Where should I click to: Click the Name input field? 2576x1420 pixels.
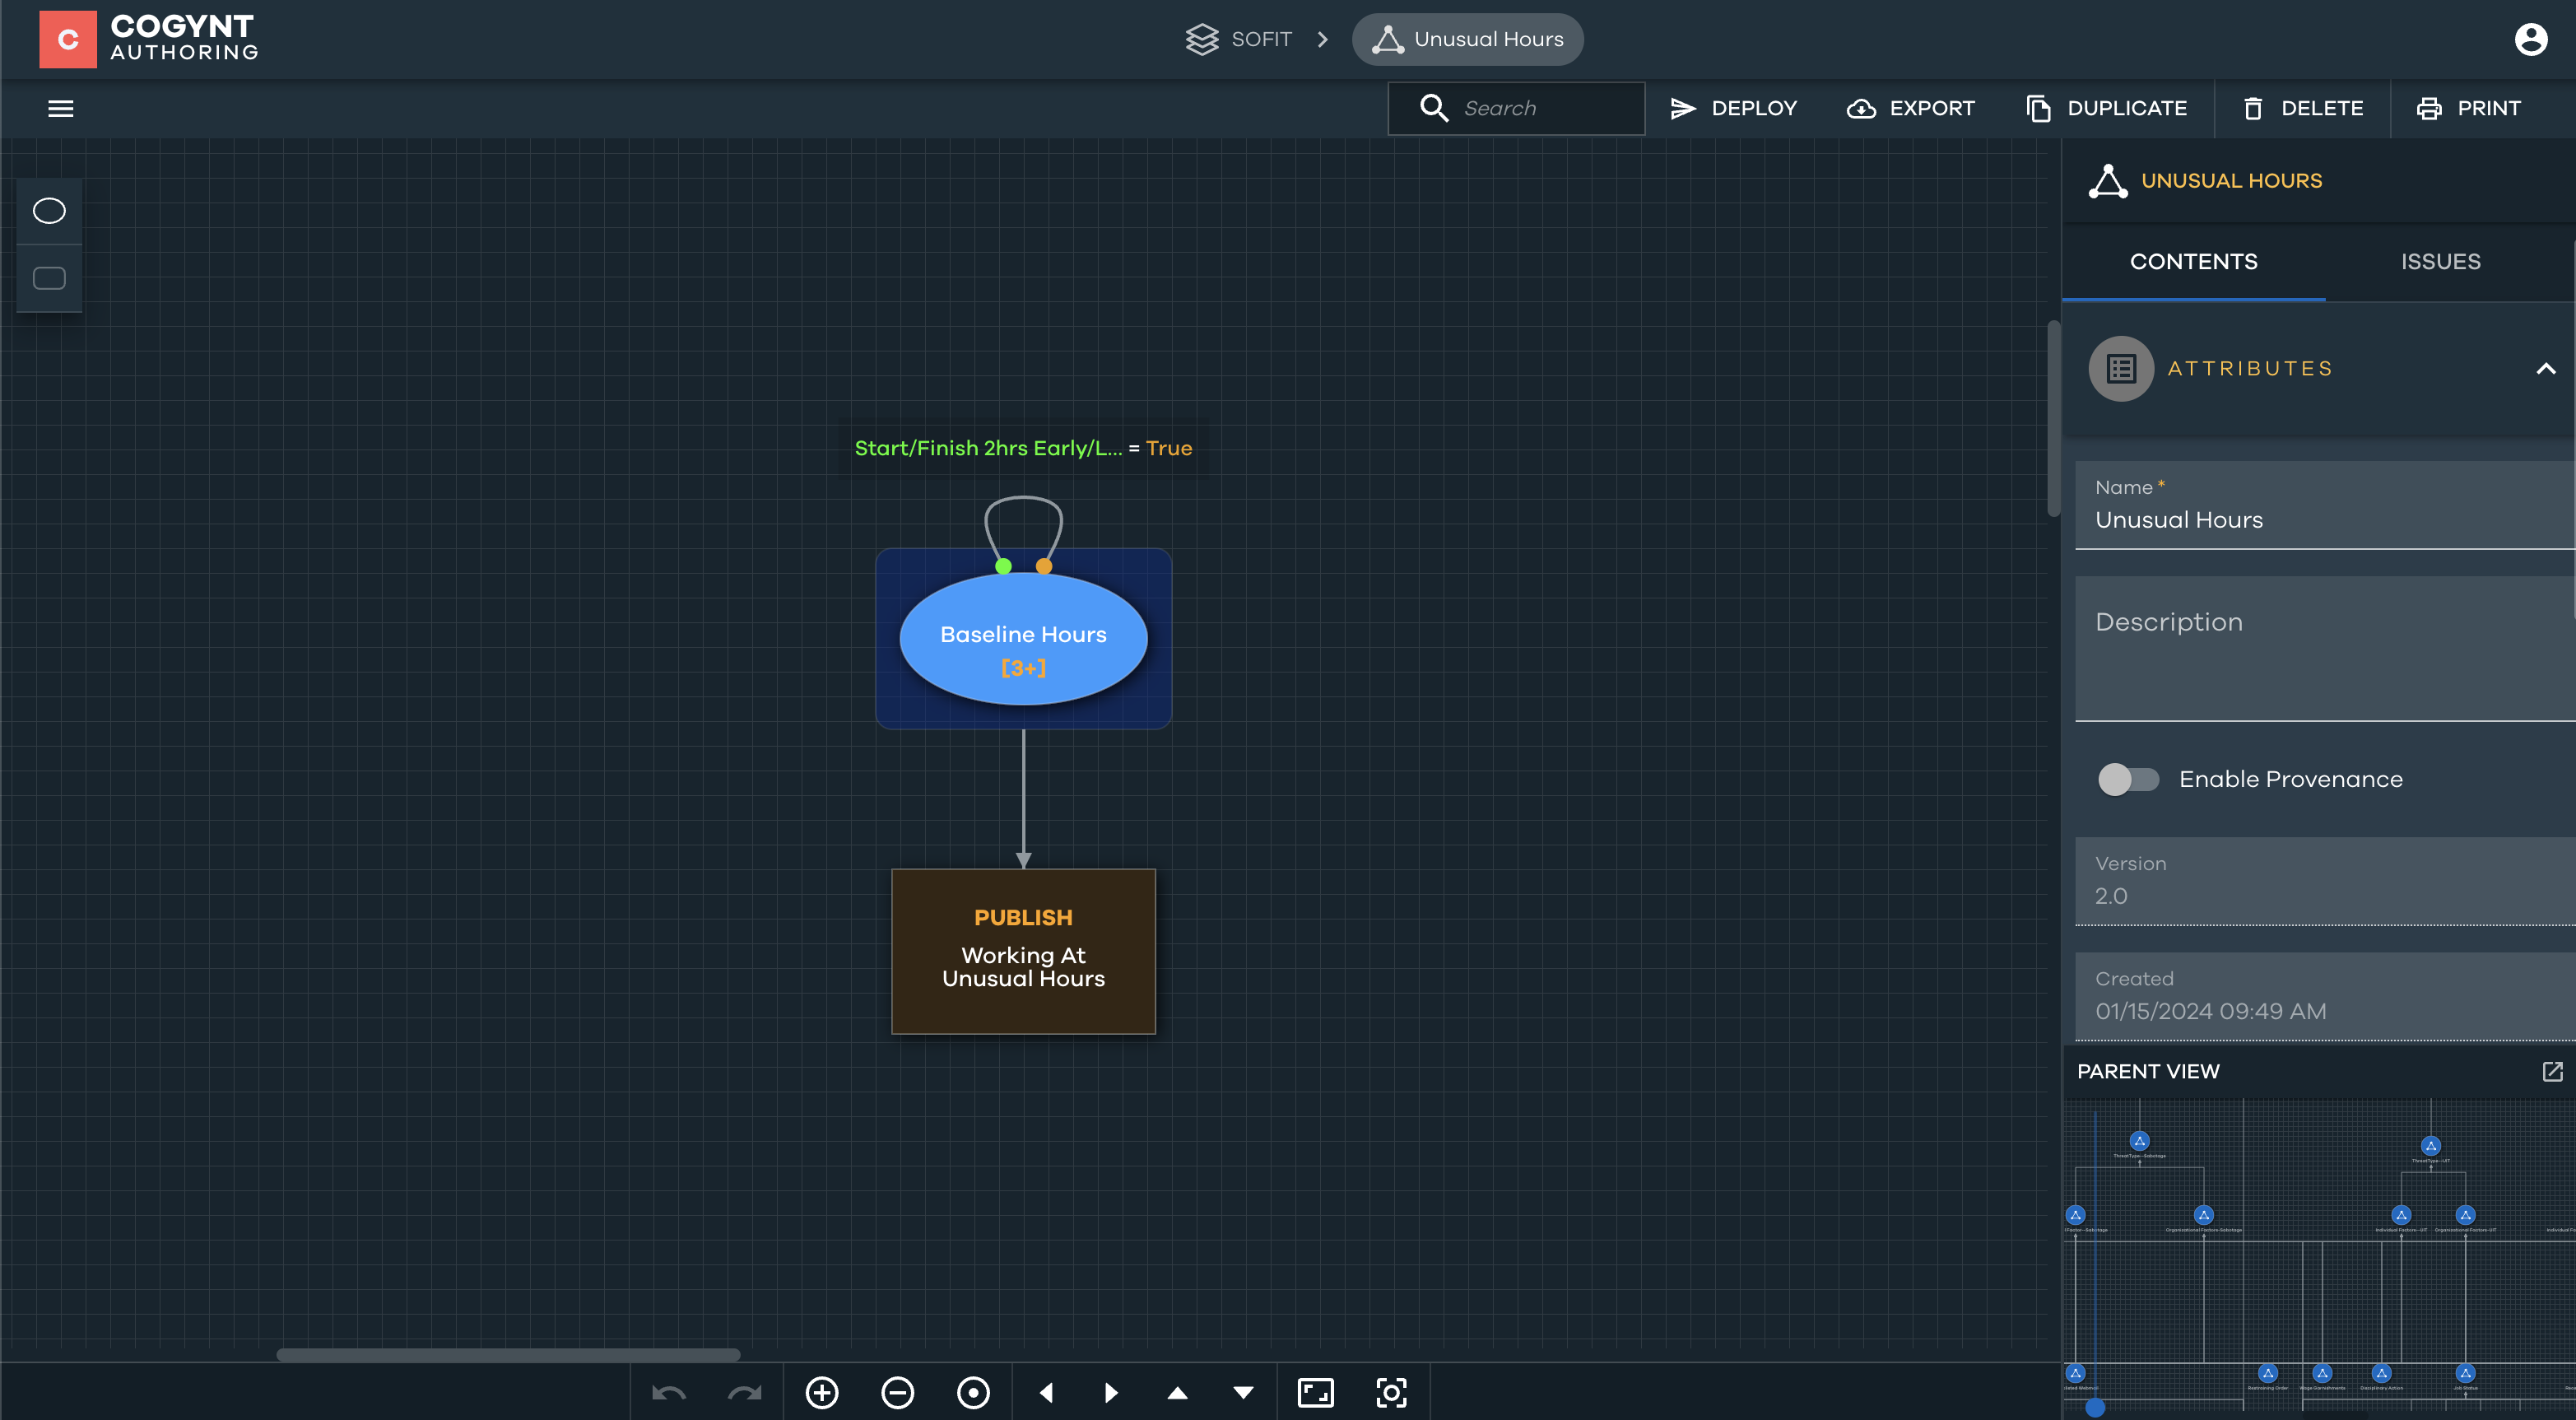(2320, 520)
